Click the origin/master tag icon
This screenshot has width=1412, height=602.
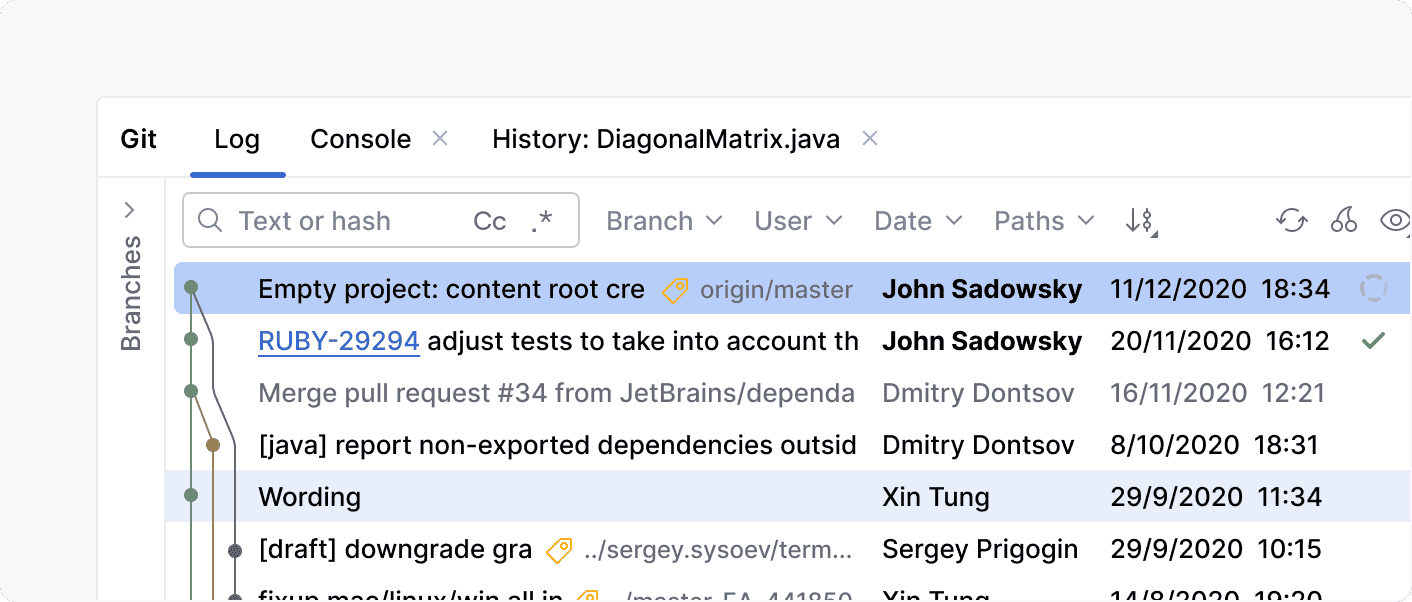point(675,291)
